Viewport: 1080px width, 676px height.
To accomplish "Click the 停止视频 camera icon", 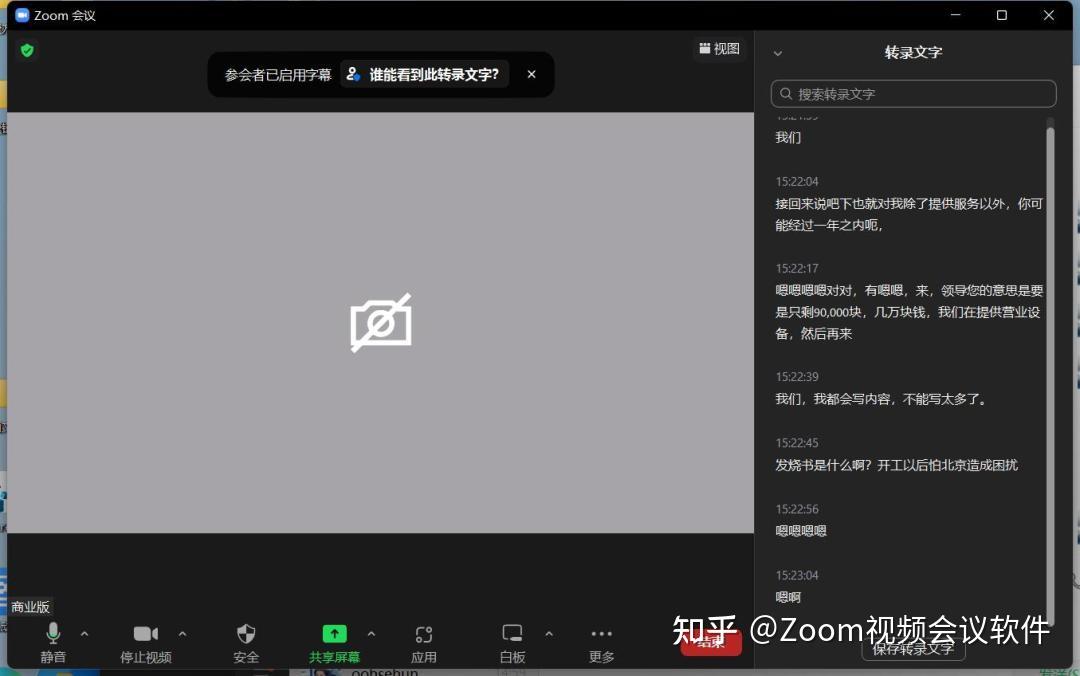I will (145, 633).
